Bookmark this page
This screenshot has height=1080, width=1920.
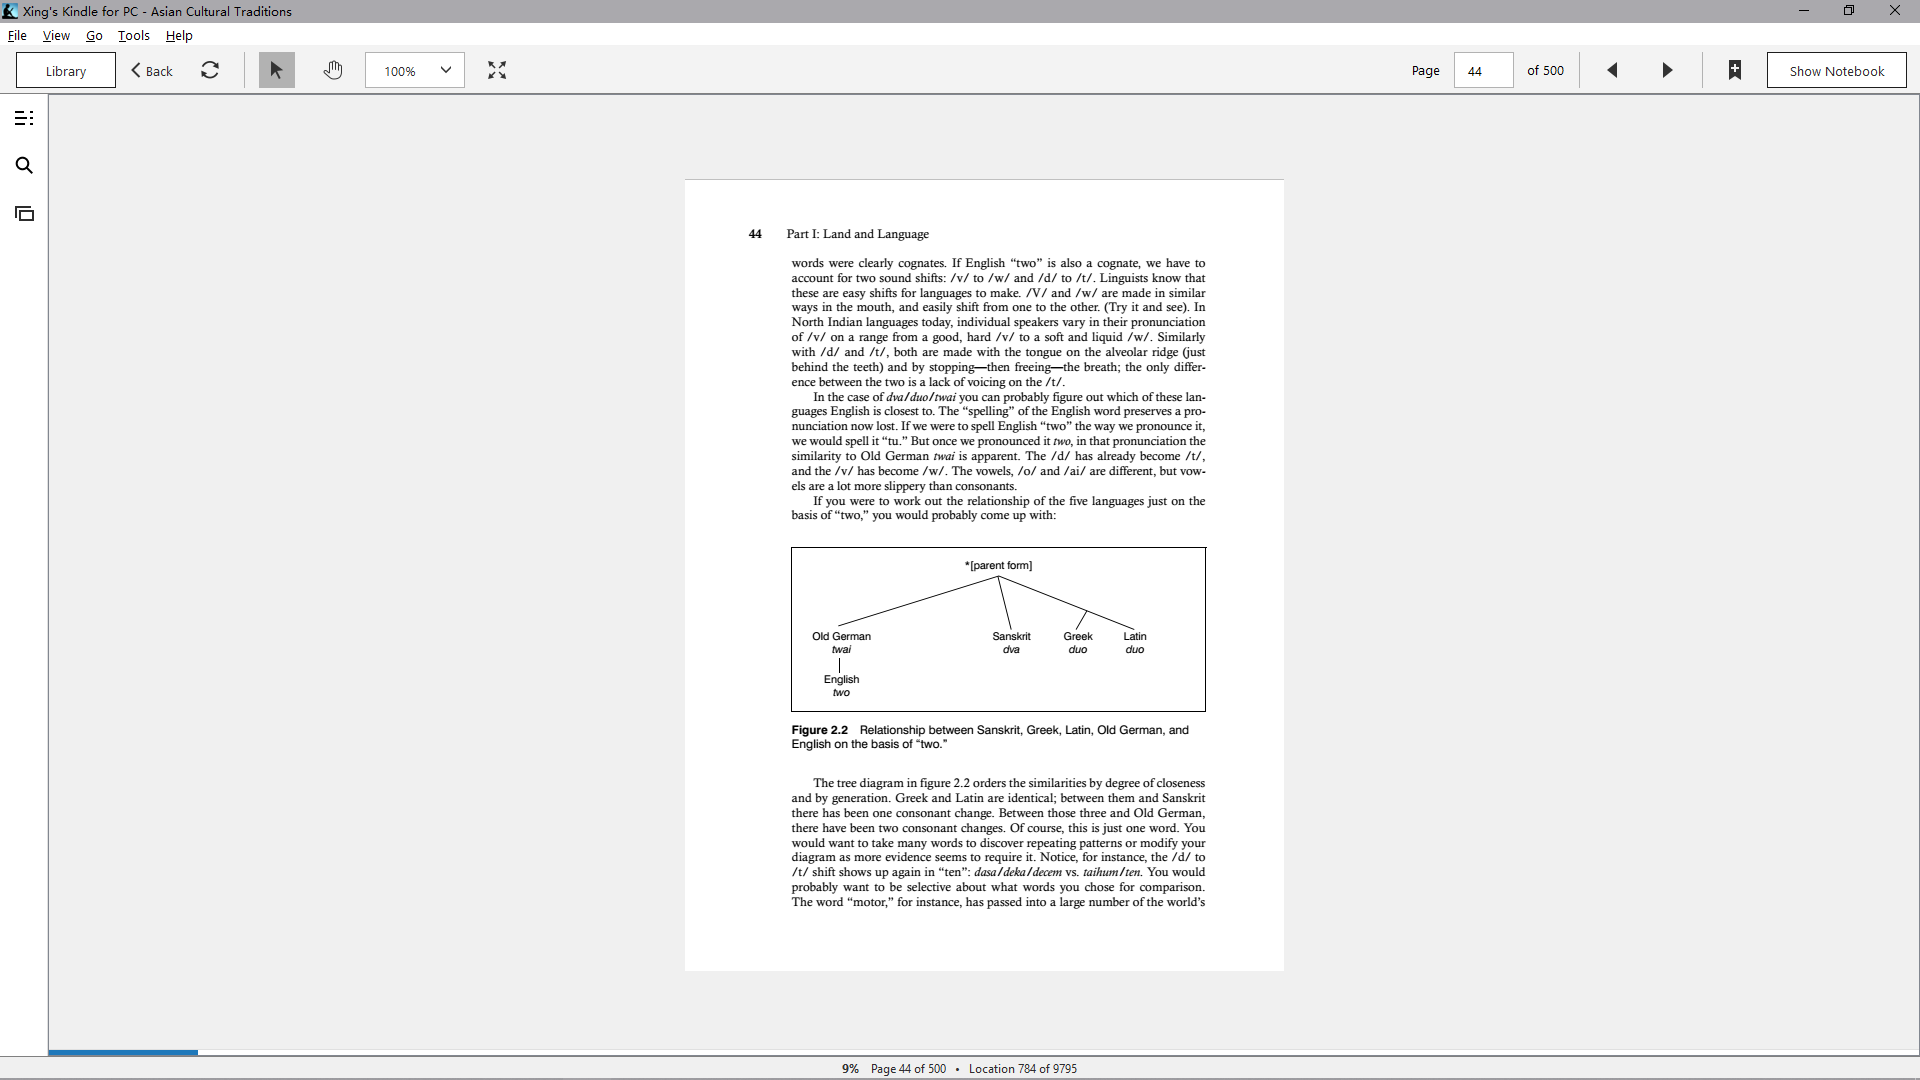(1735, 70)
